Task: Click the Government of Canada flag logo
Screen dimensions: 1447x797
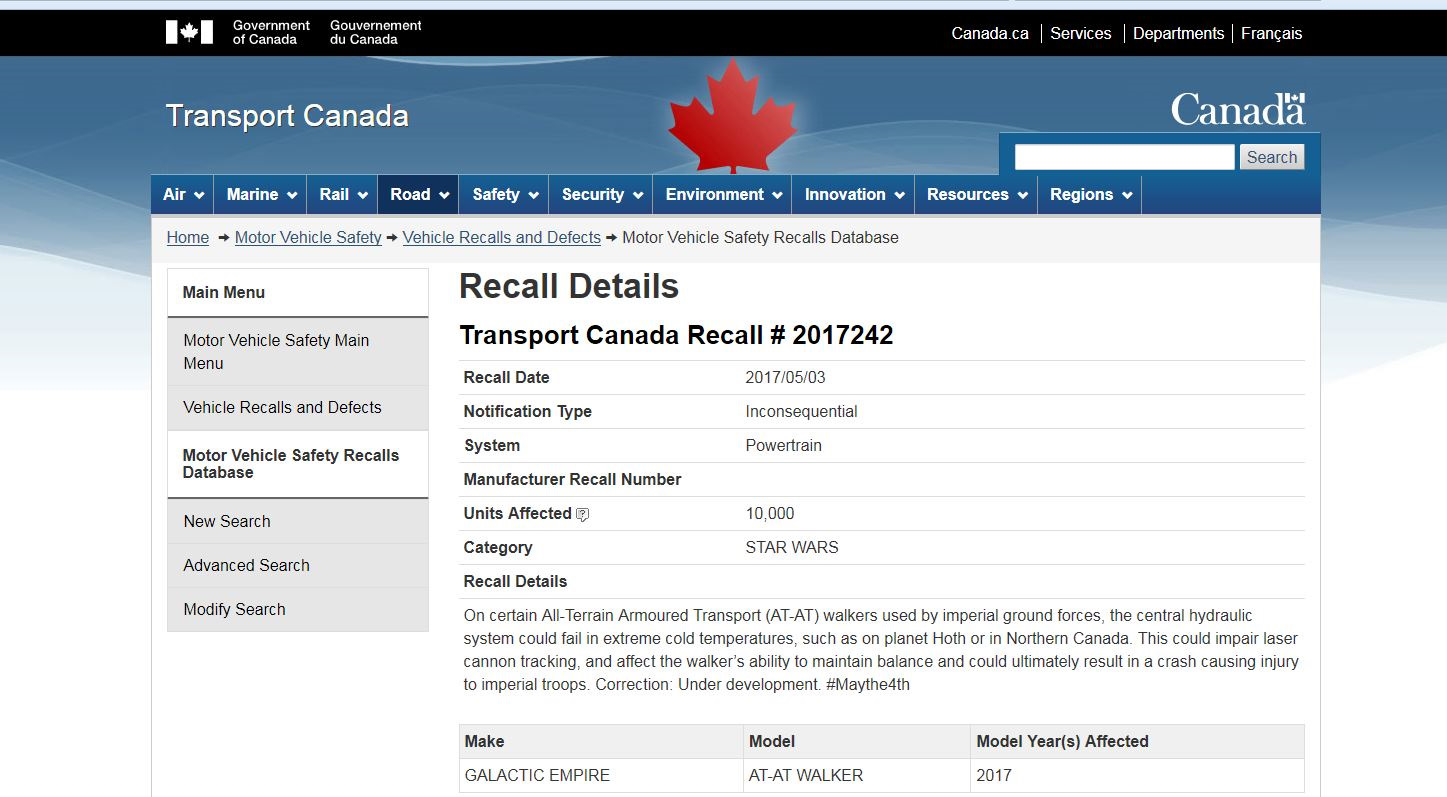Action: click(189, 33)
